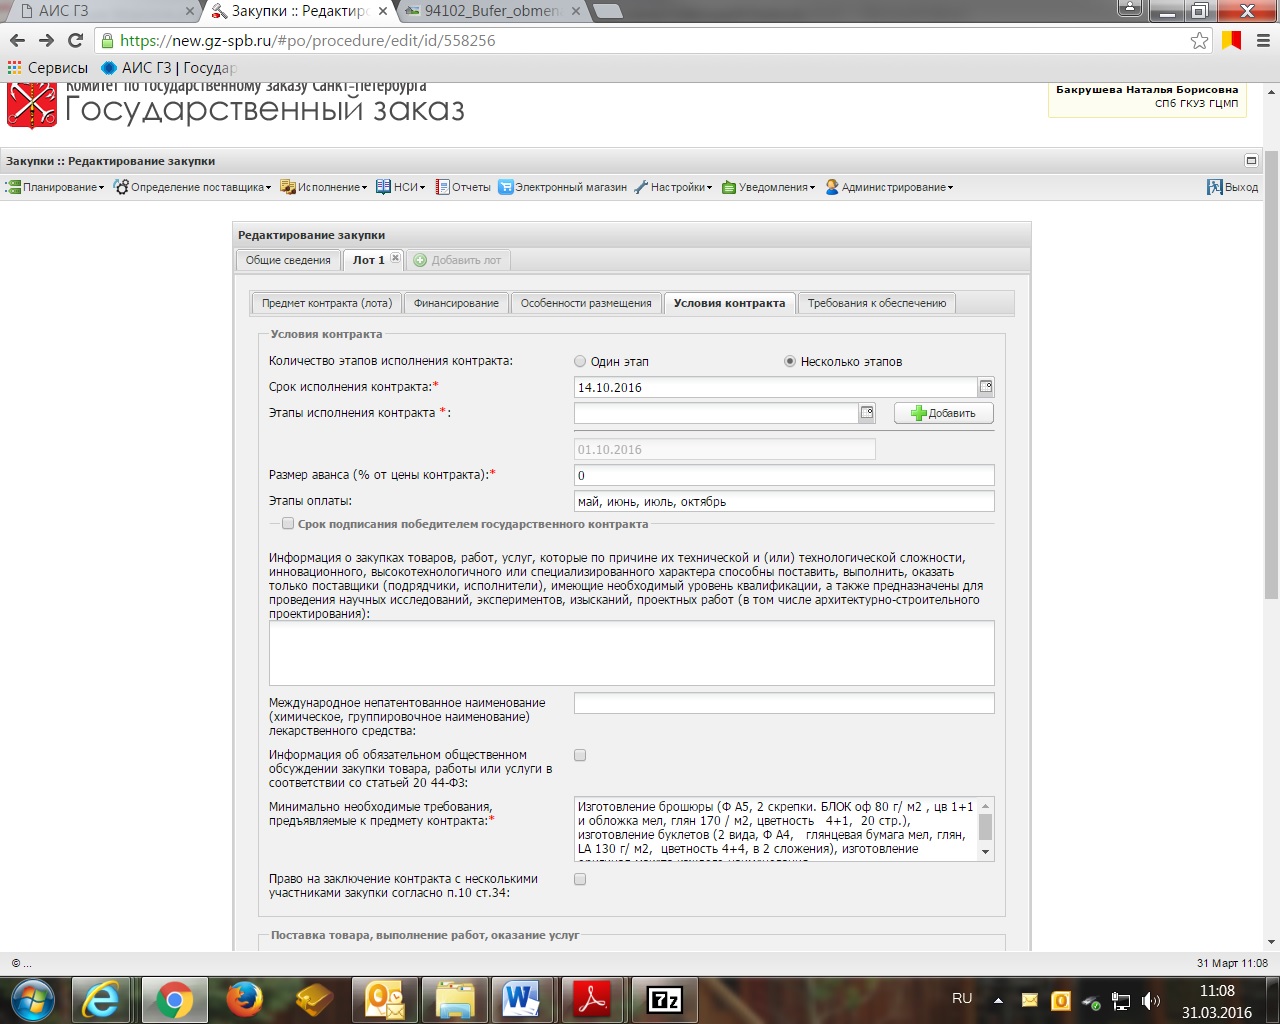1280x1024 pixels.
Task: Open Отчеты section
Action: [463, 187]
